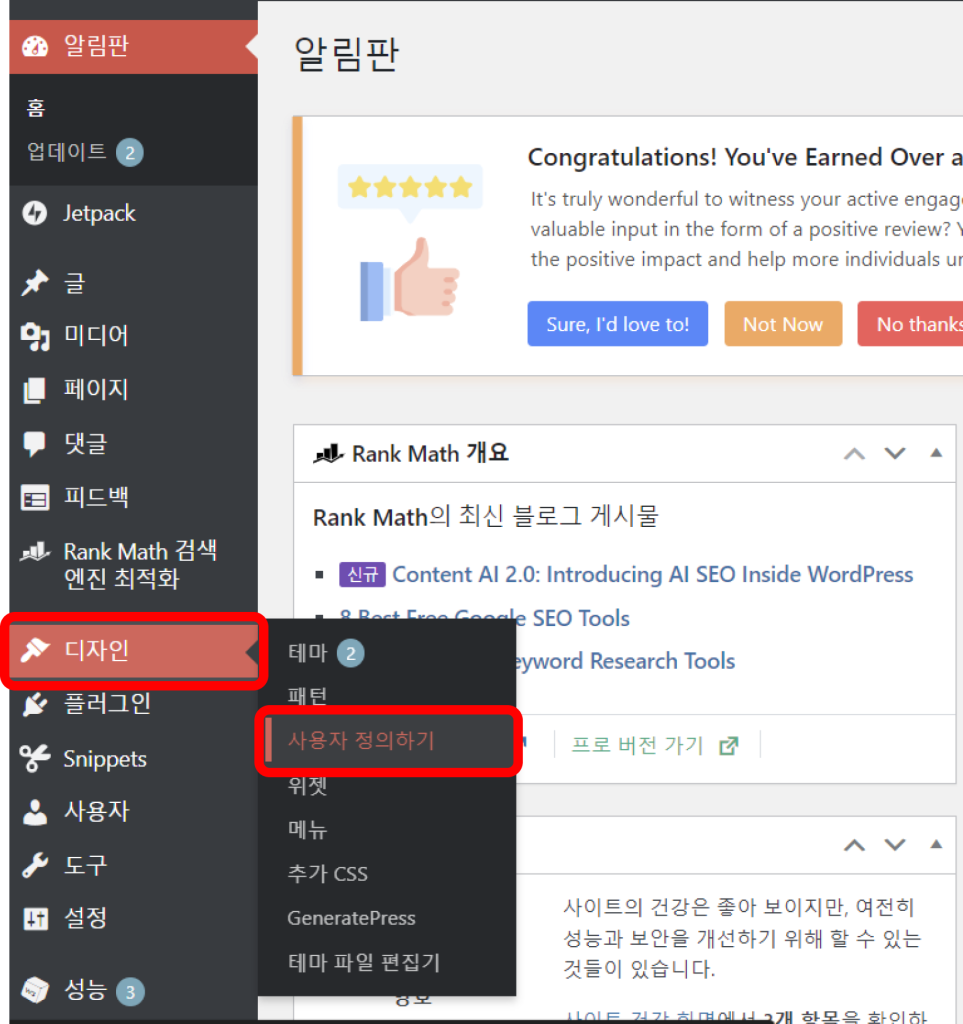Click the count badge next to 성능
The width and height of the screenshot is (963, 1024).
click(x=130, y=992)
